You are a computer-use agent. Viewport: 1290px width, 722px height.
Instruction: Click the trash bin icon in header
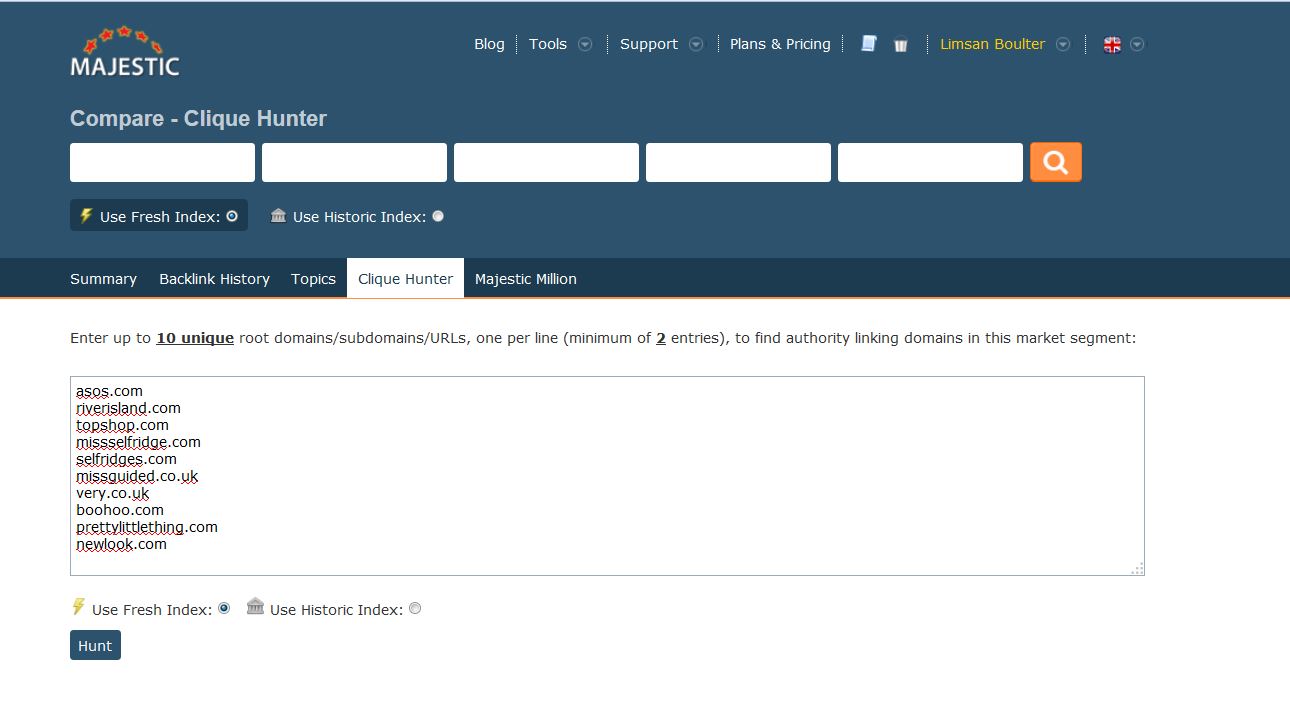click(900, 45)
